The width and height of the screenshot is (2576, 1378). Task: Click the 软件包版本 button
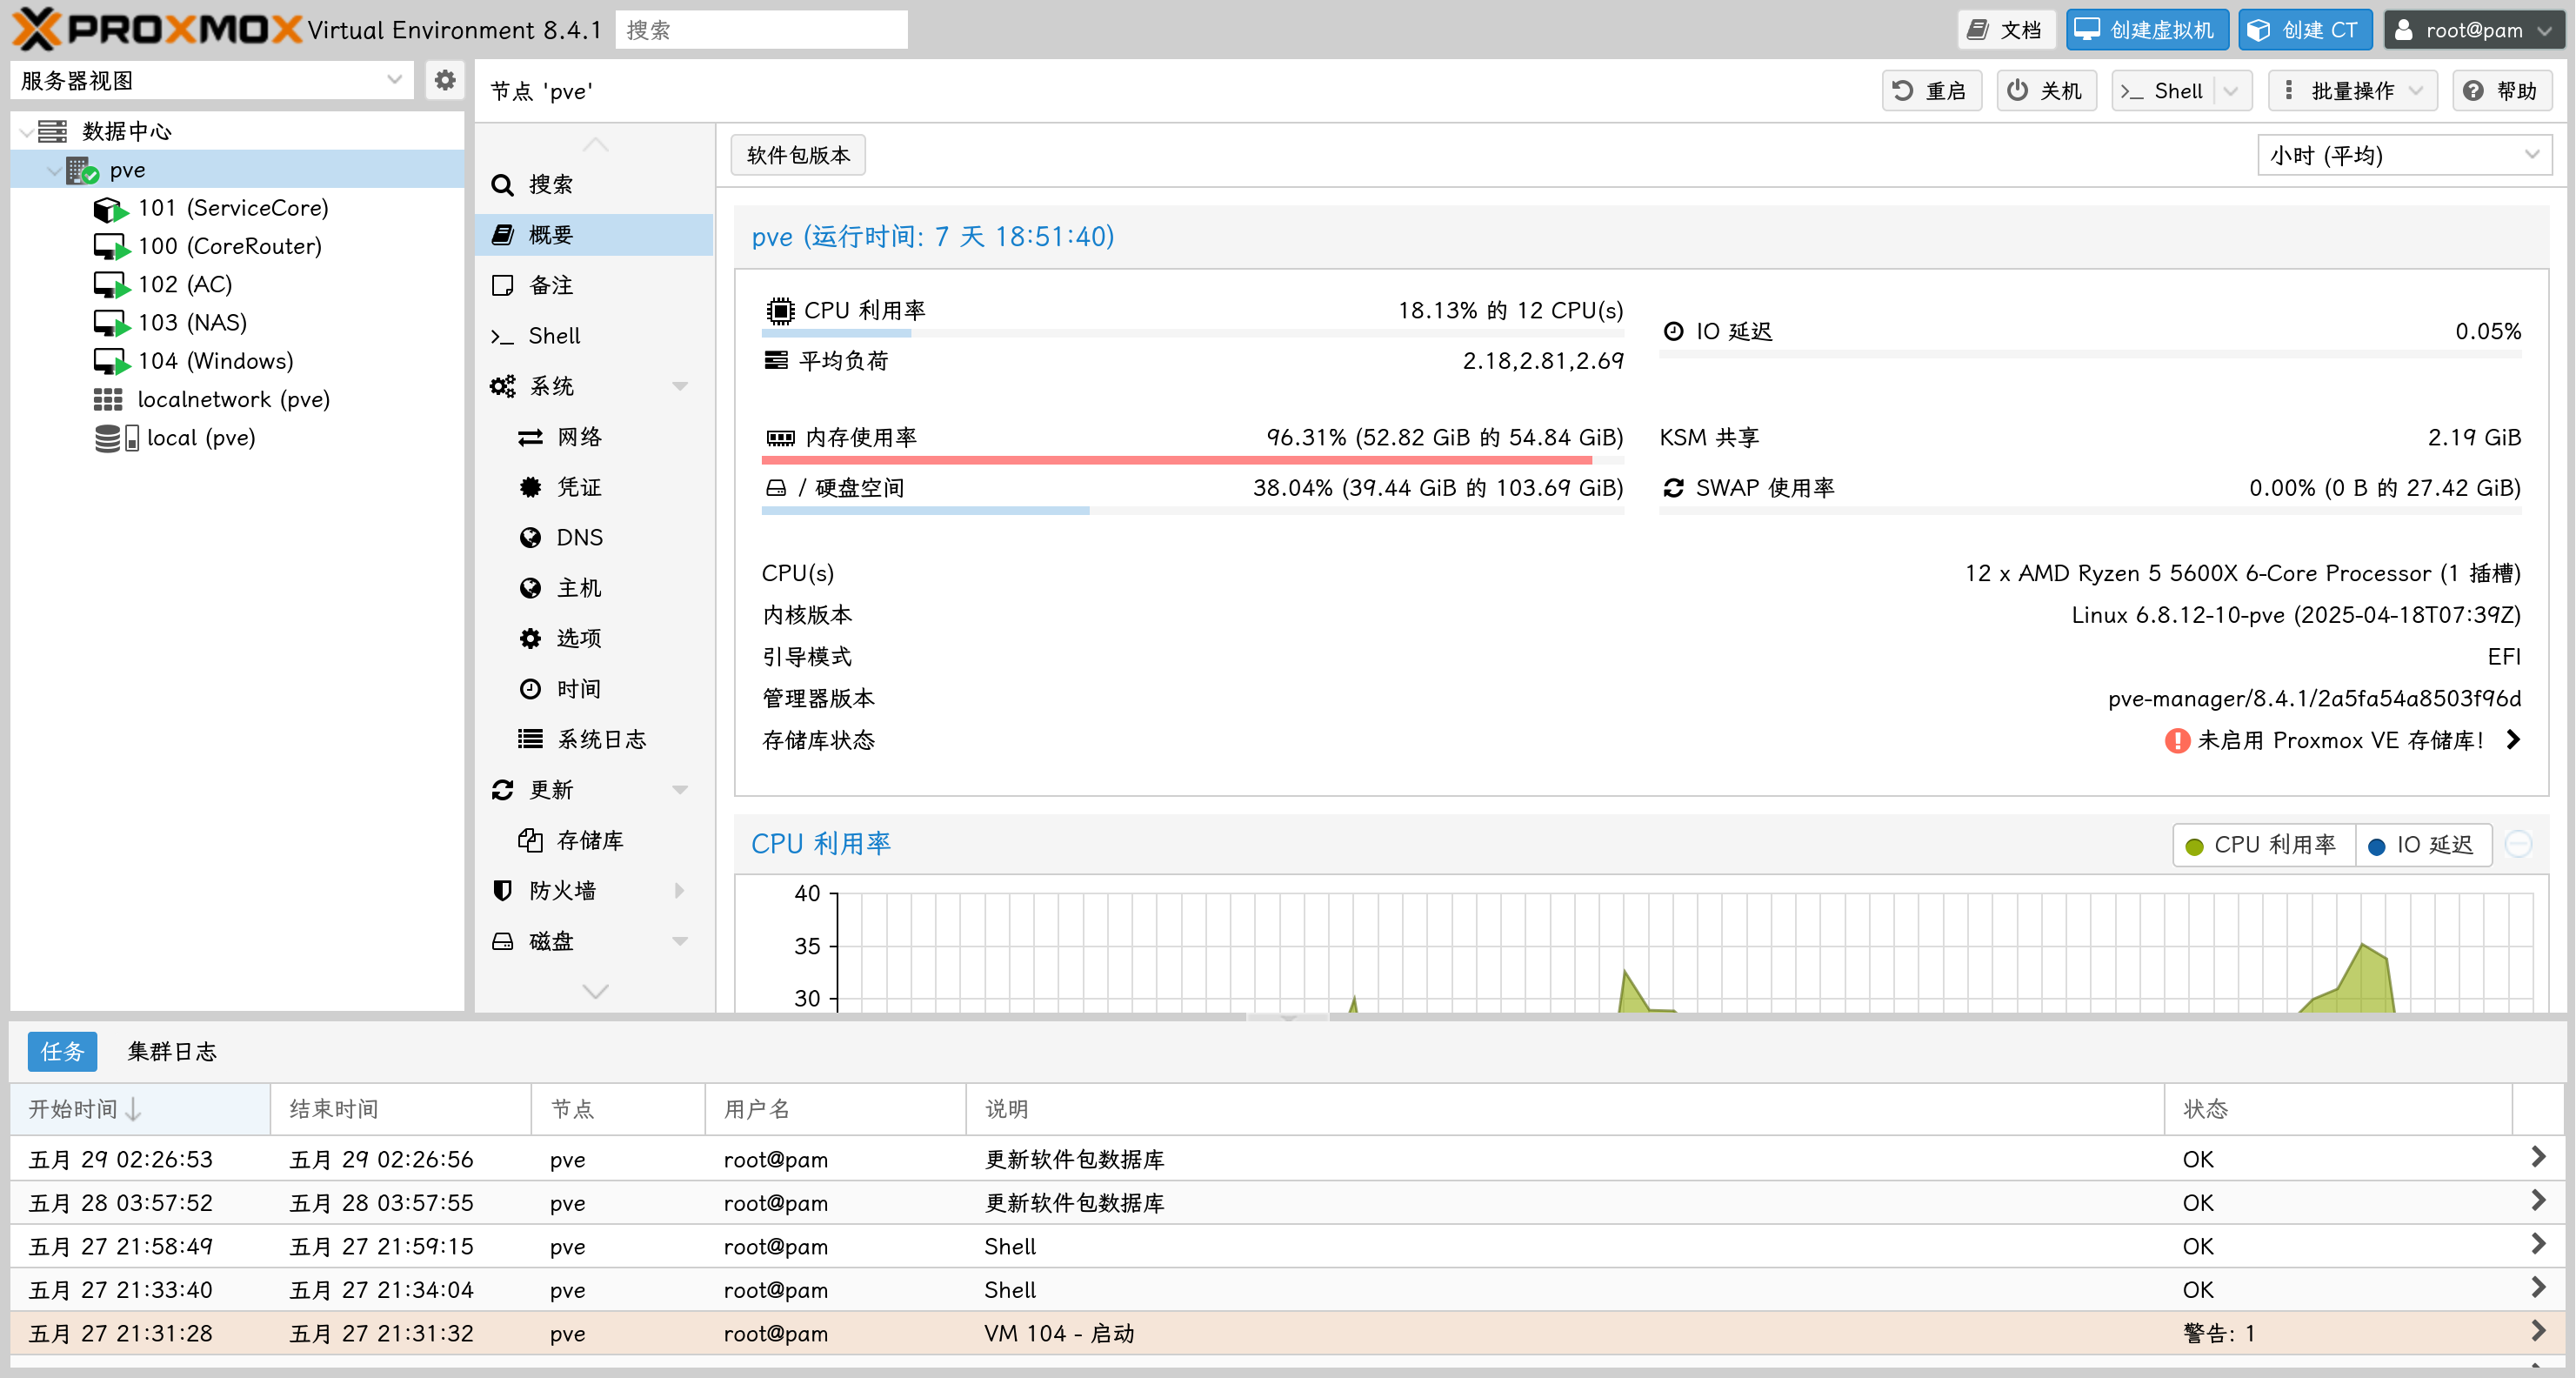(x=797, y=155)
